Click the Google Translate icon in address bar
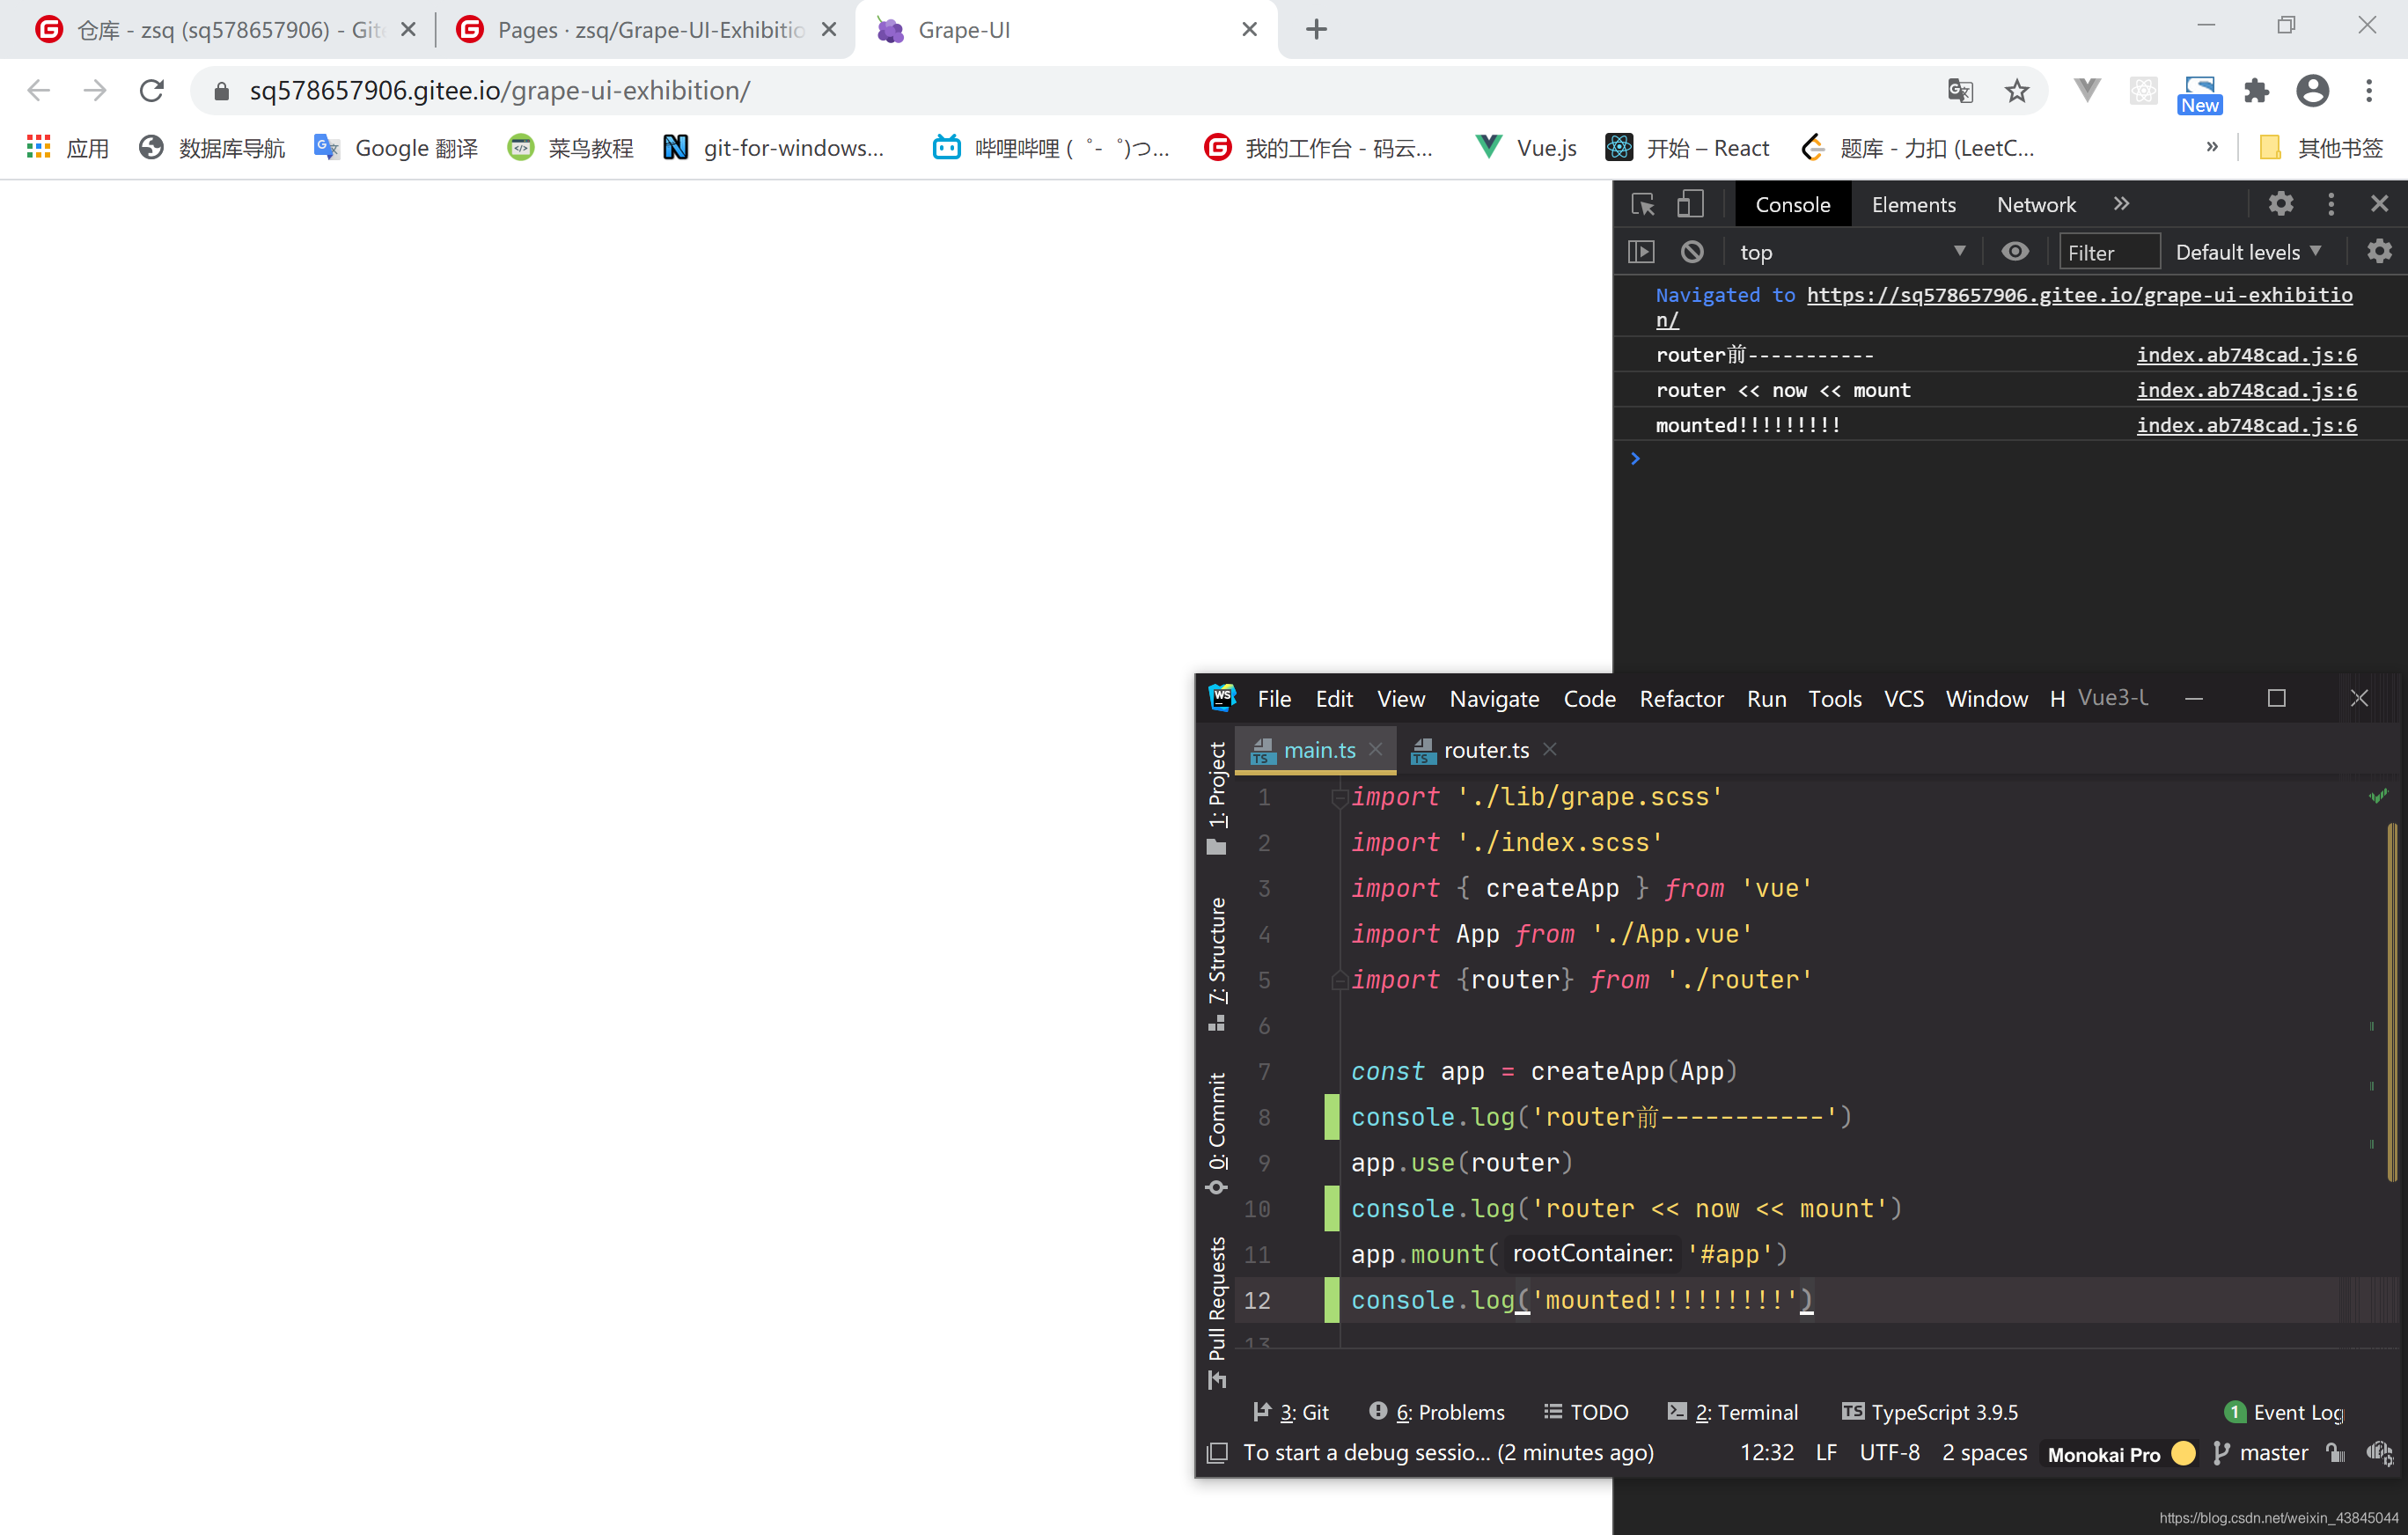Image resolution: width=2408 pixels, height=1535 pixels. point(1959,91)
